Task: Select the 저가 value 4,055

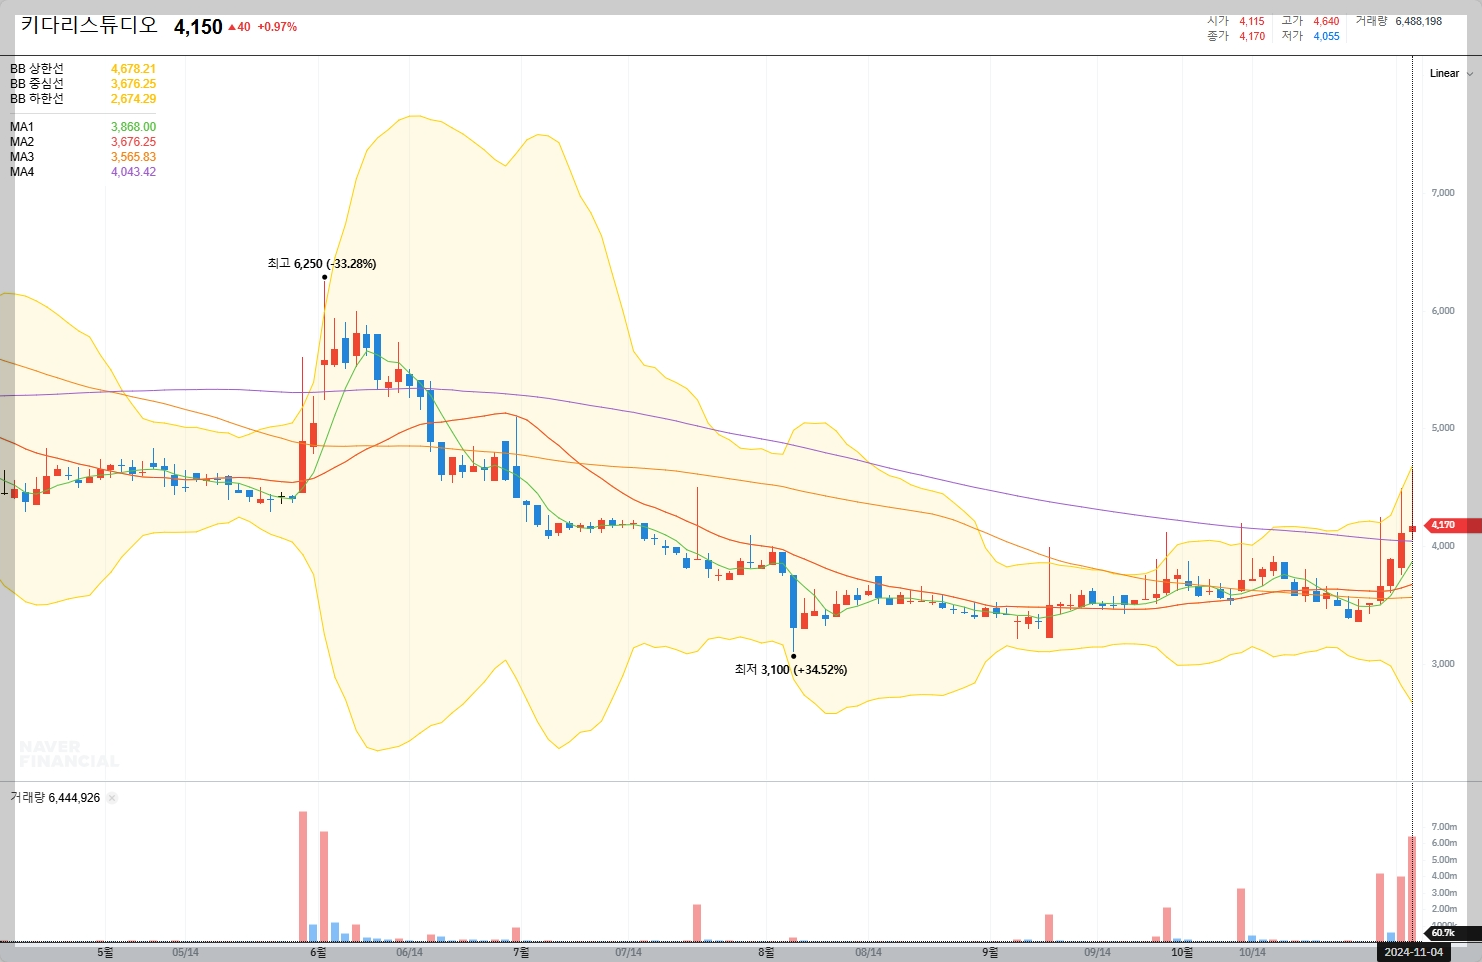Action: coord(1326,36)
